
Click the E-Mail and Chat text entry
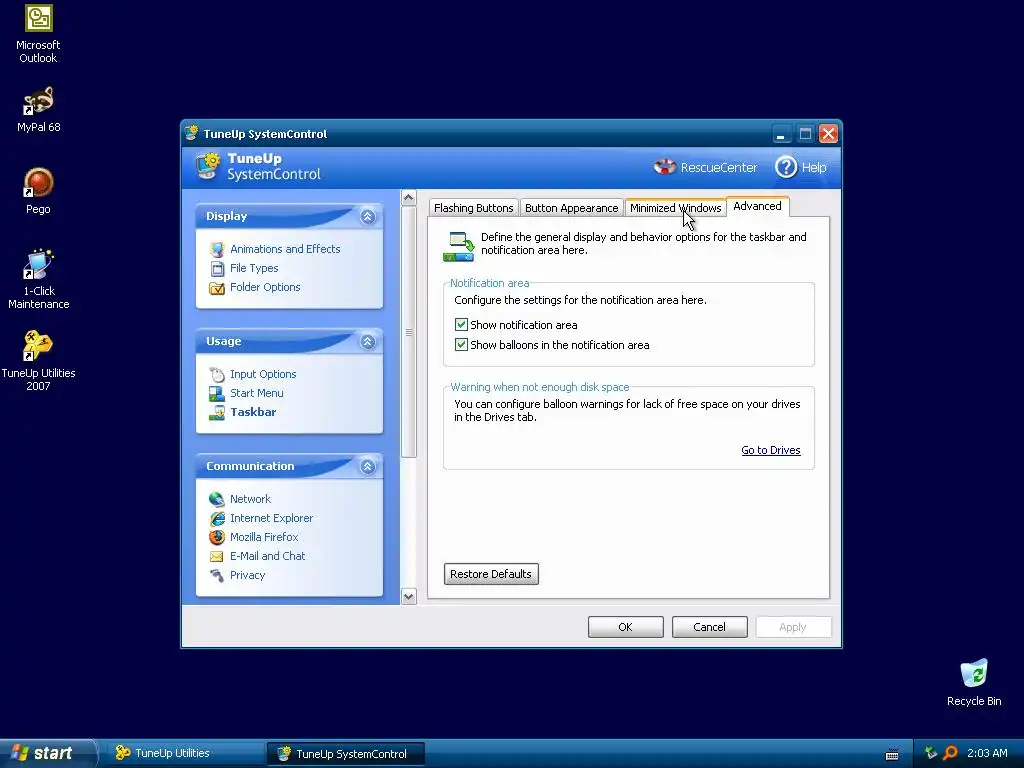pos(268,556)
